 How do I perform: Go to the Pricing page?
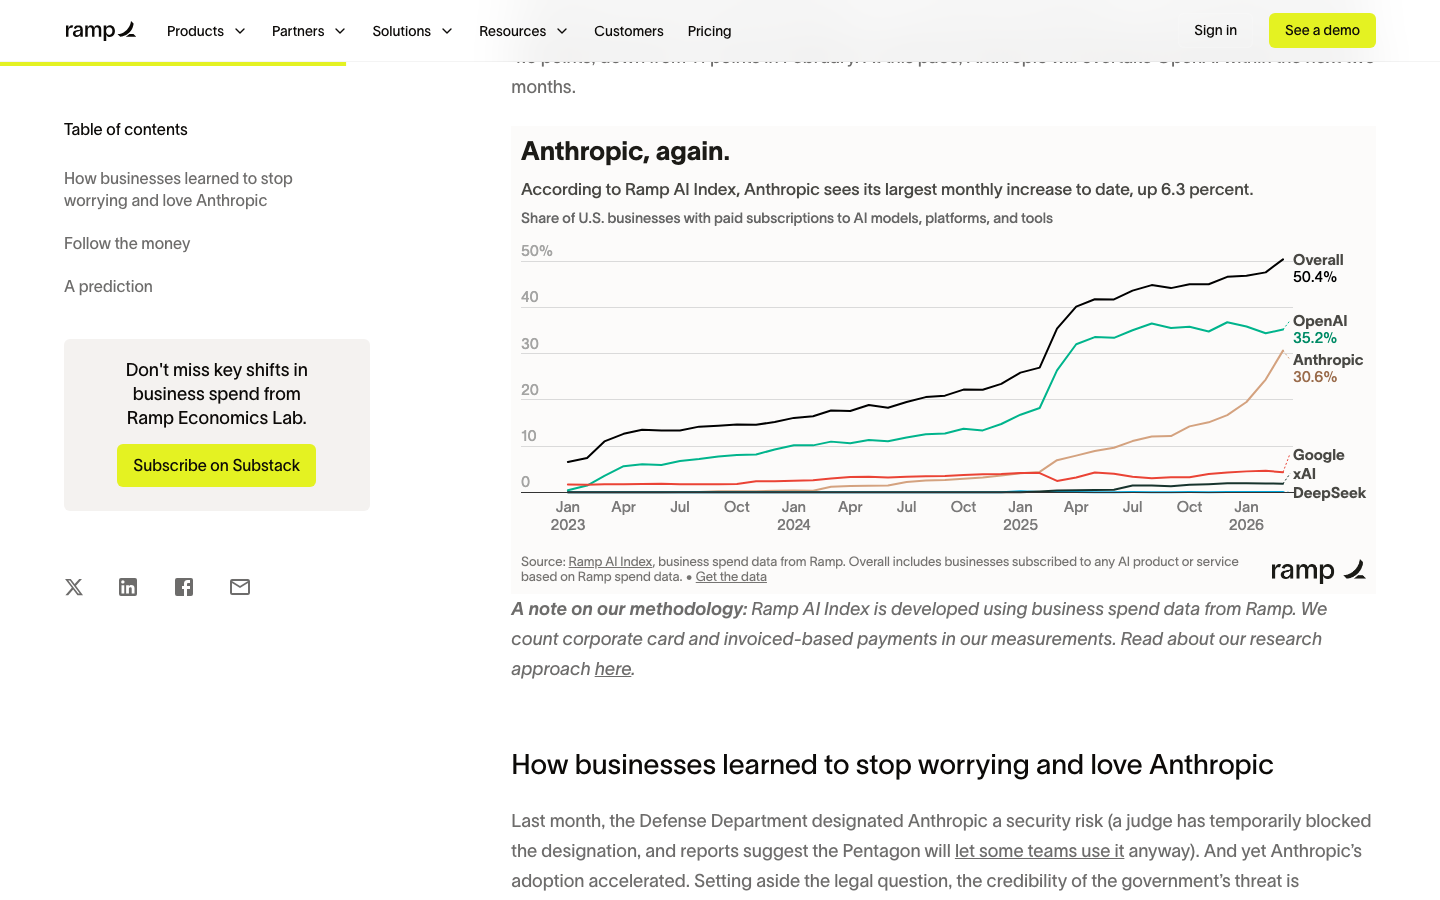[x=709, y=31]
